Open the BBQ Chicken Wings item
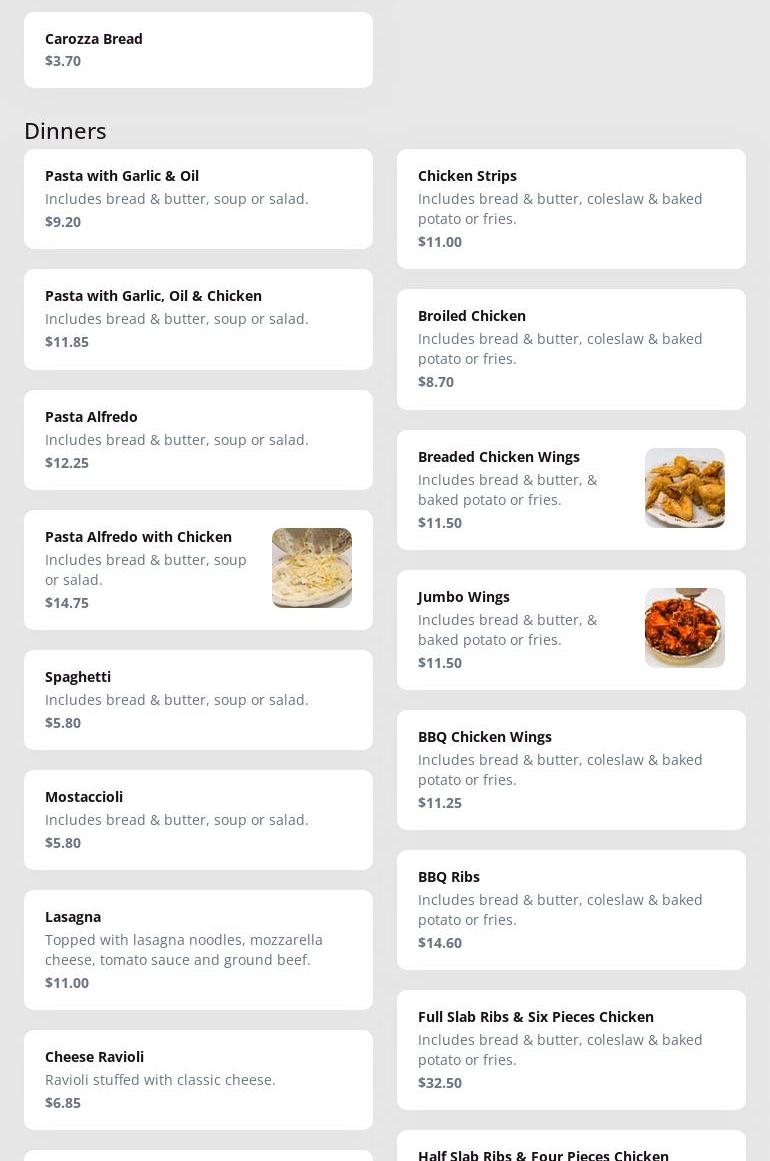This screenshot has height=1161, width=770. (572, 770)
